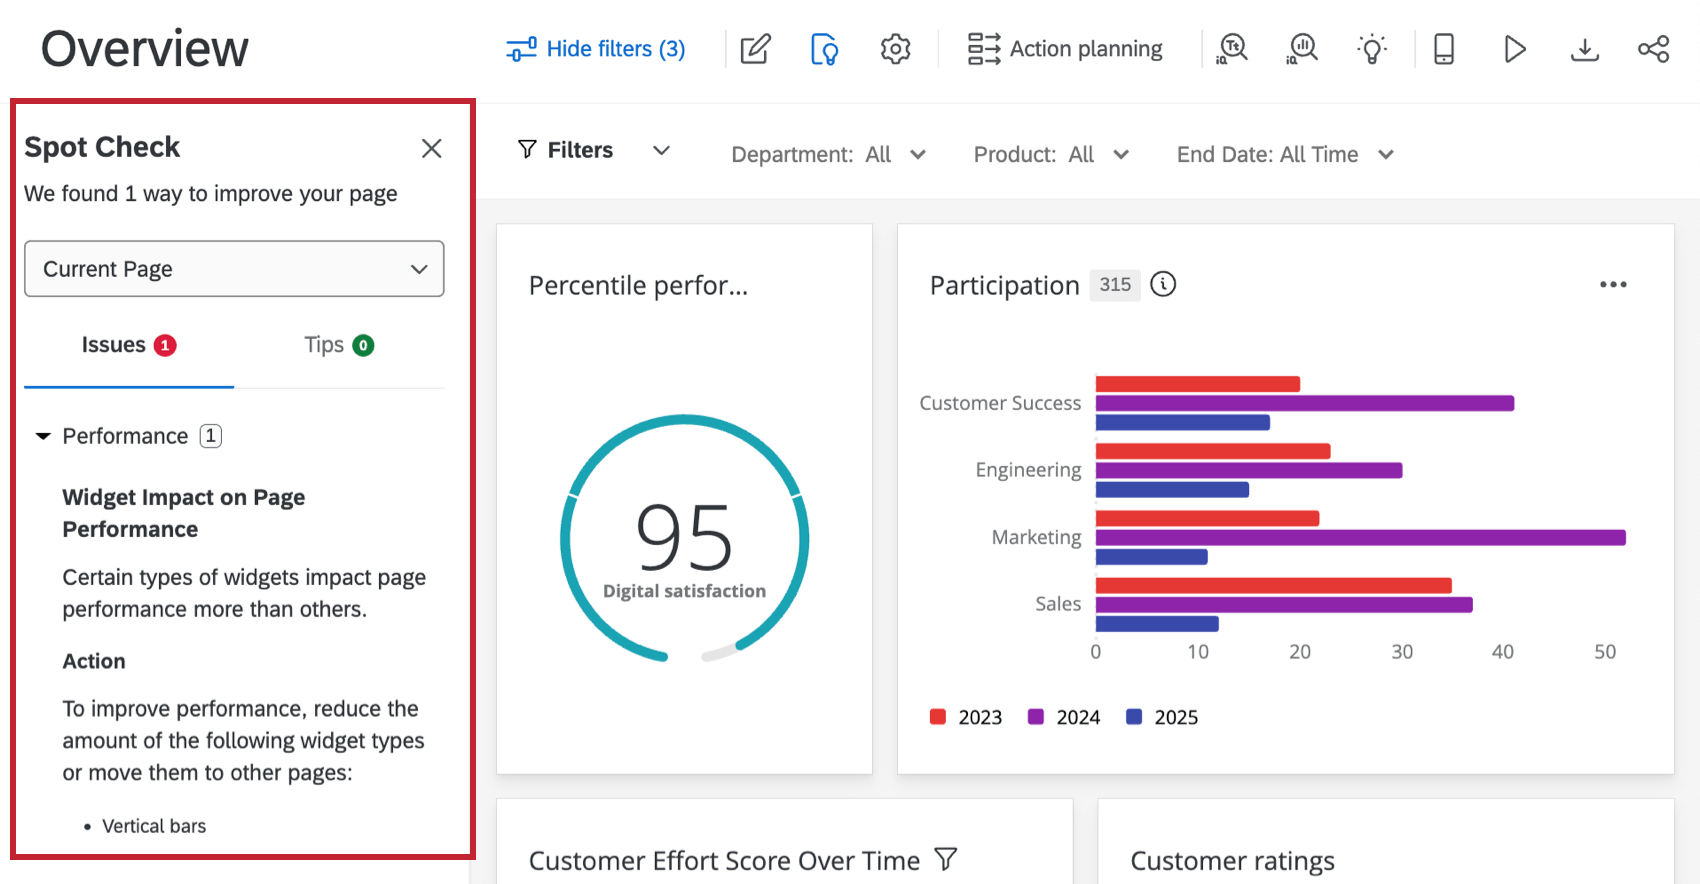Select the Issues tab
This screenshot has height=884, width=1700.
click(x=128, y=345)
